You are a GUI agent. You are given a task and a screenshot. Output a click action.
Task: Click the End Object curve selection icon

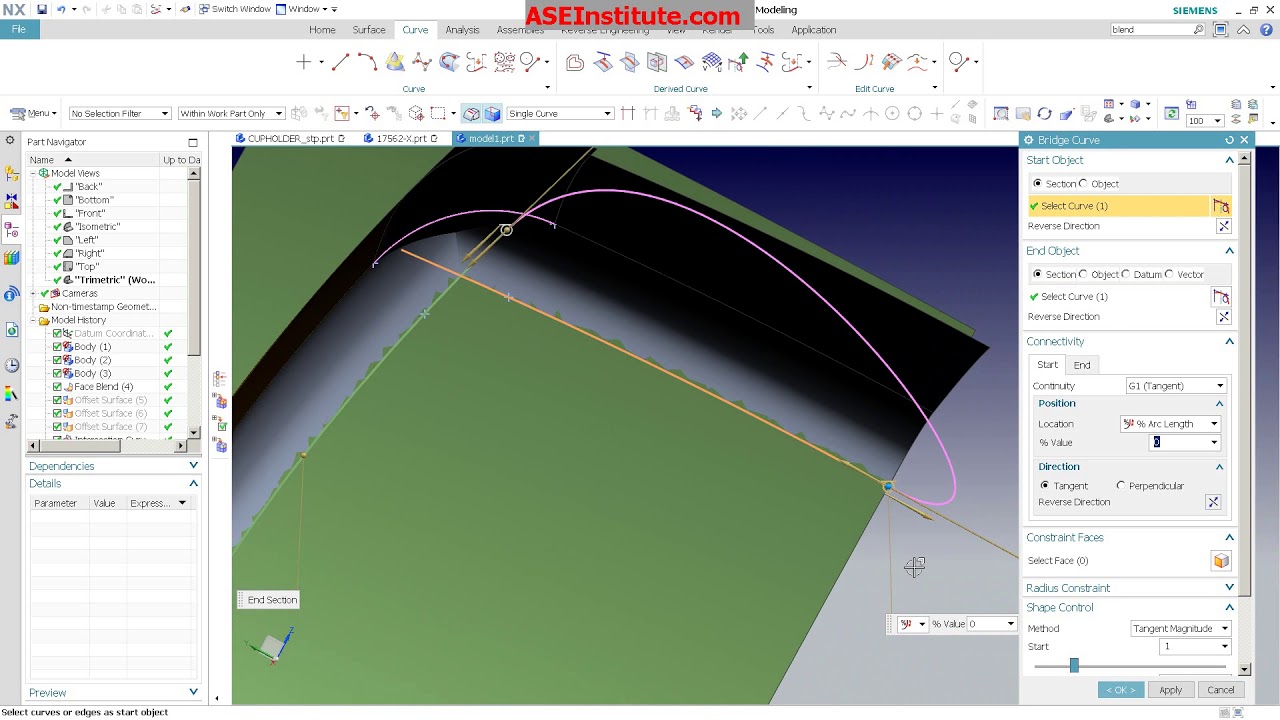coord(1221,297)
